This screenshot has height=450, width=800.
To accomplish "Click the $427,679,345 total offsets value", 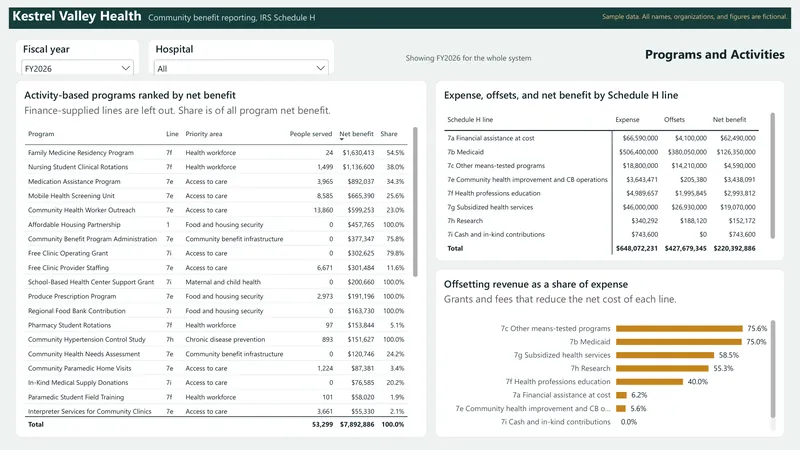I will pos(686,248).
